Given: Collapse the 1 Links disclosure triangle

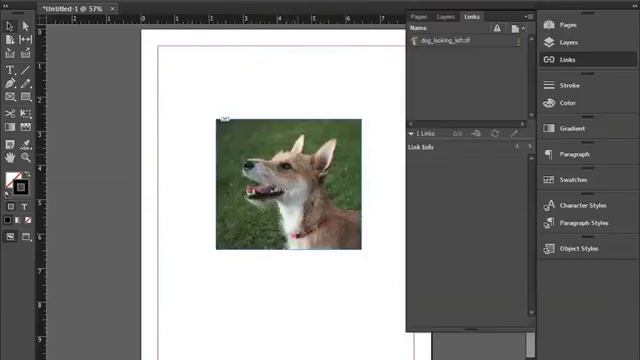Looking at the screenshot, I should point(411,133).
